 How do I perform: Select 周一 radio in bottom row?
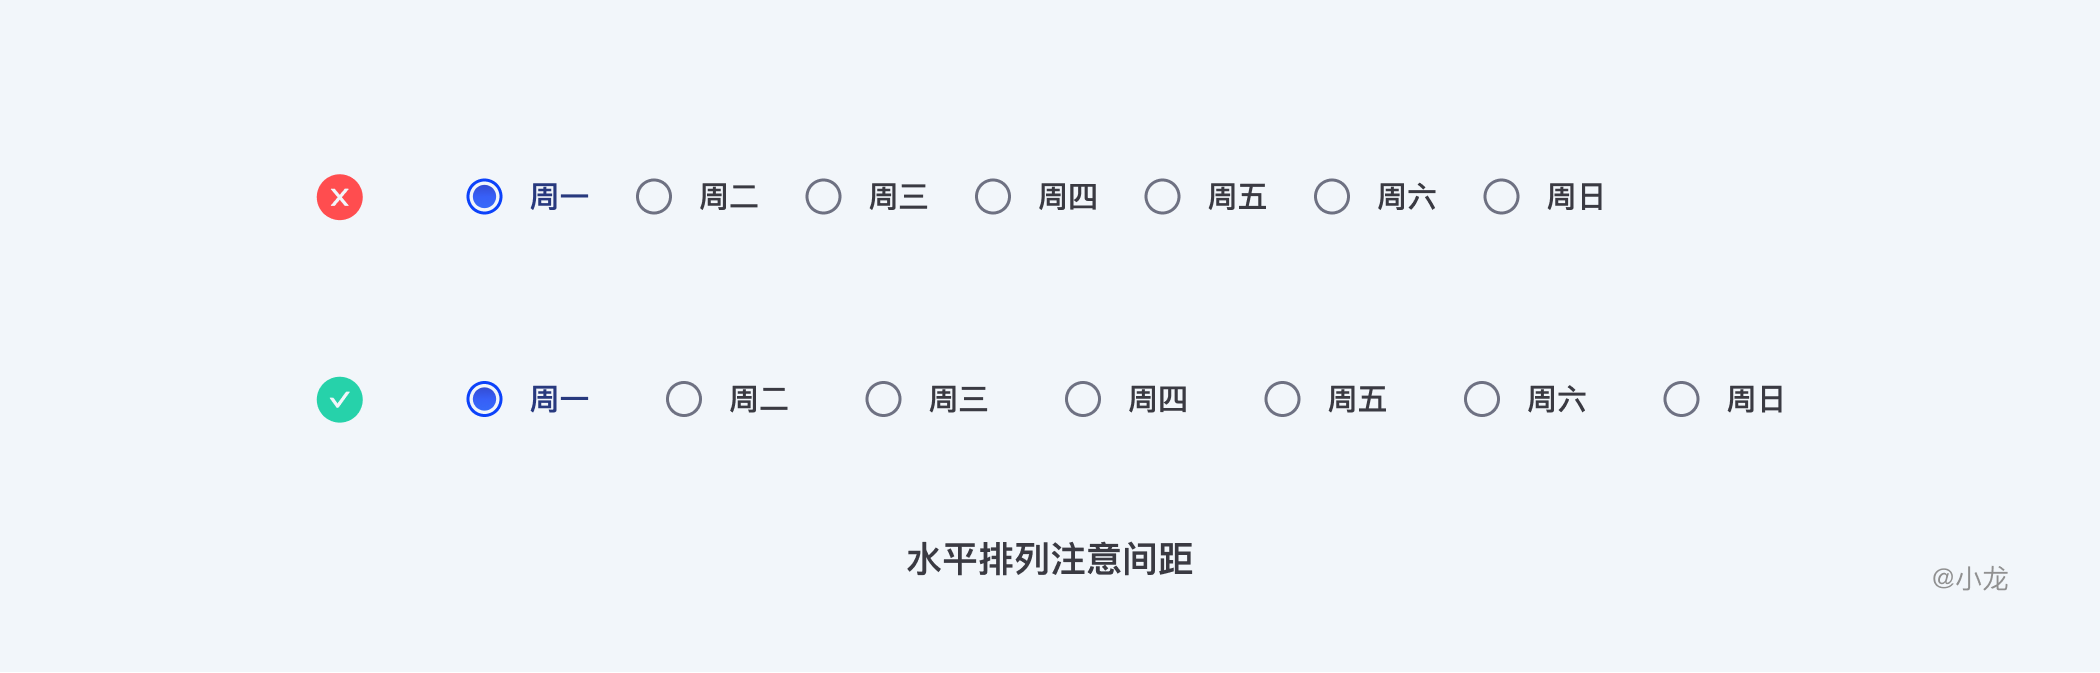(x=485, y=400)
